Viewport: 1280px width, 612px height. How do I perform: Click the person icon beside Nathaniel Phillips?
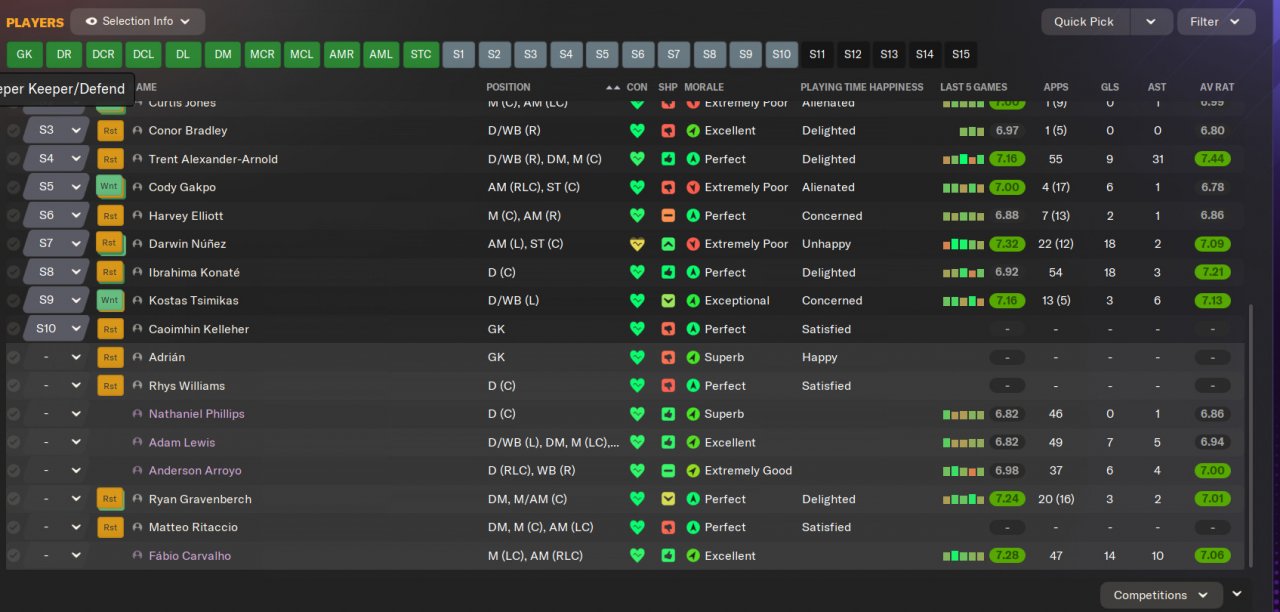[137, 414]
